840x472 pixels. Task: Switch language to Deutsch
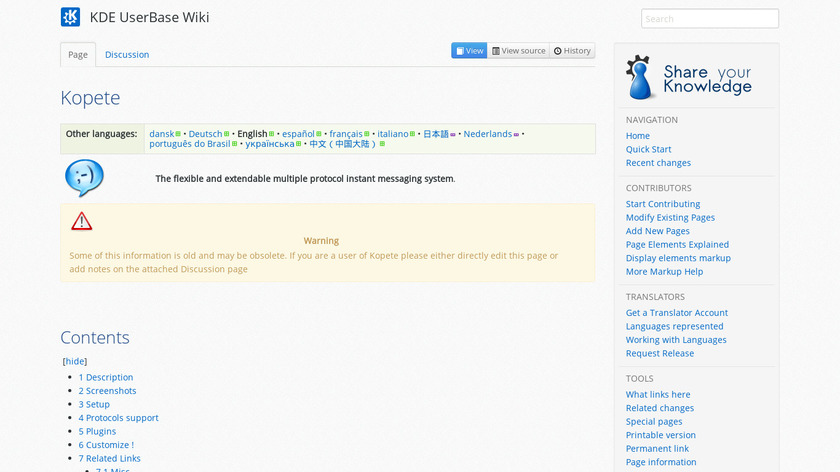point(205,134)
